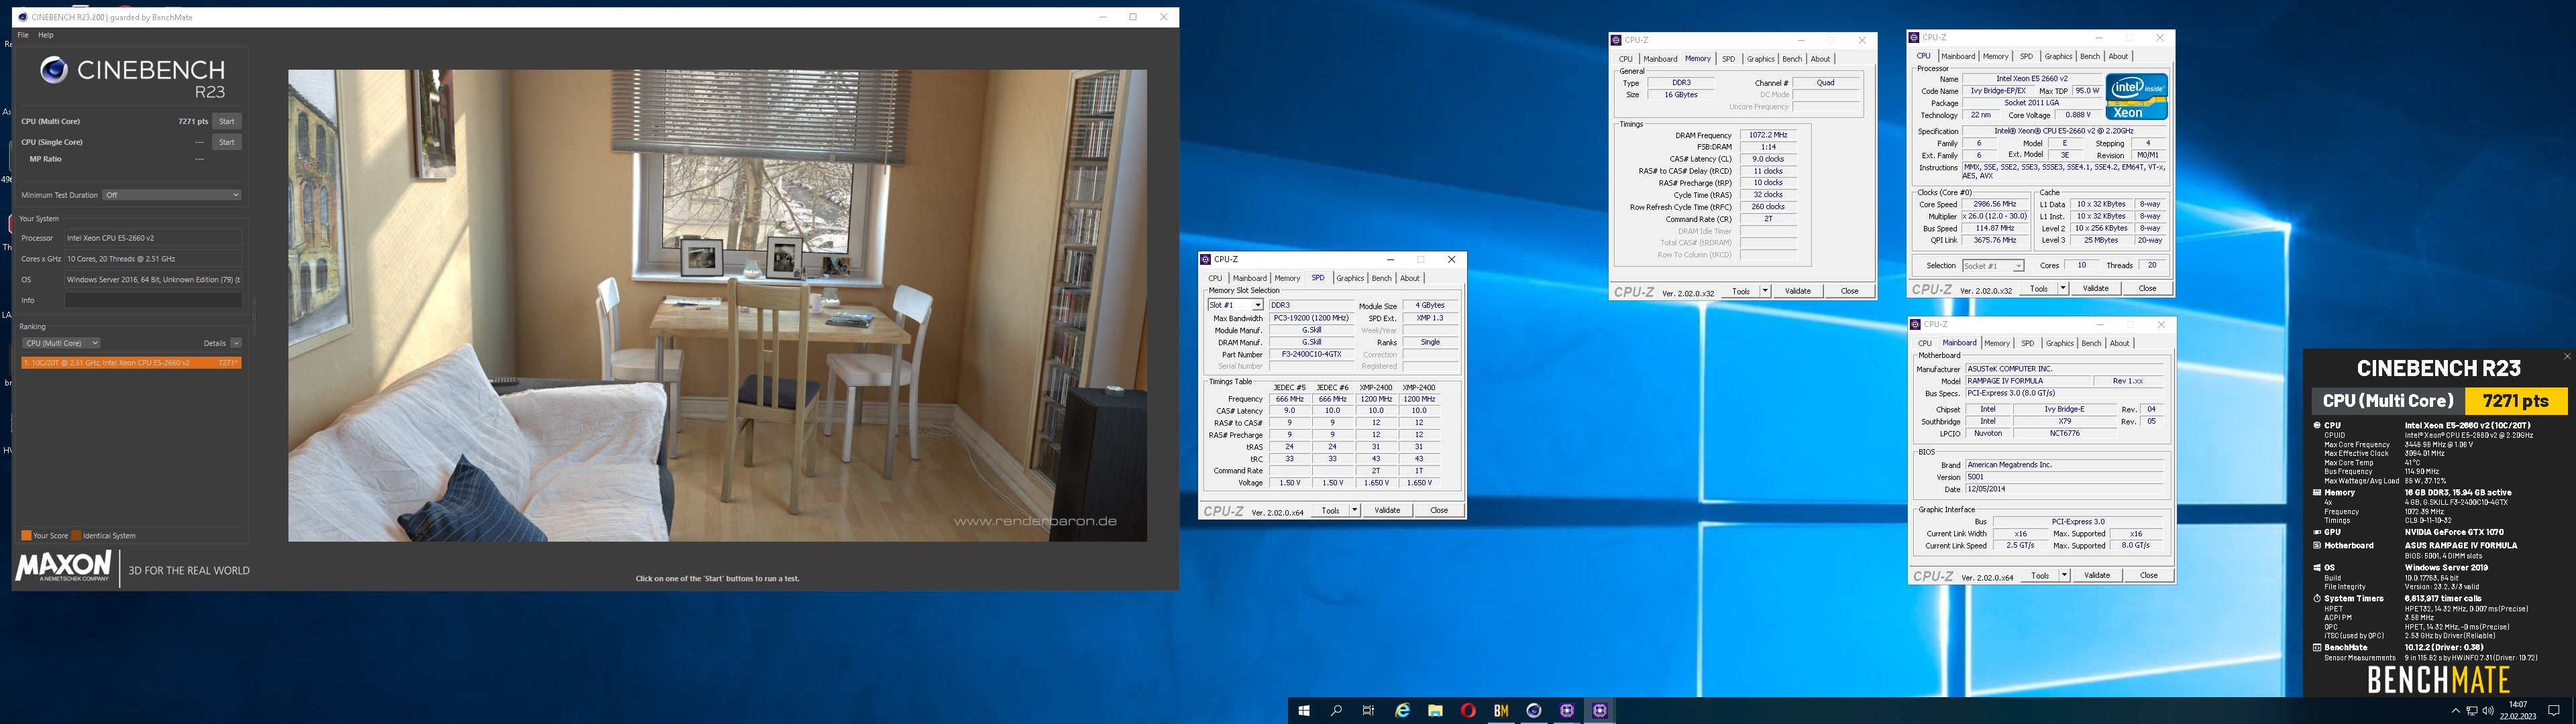Image resolution: width=2576 pixels, height=724 pixels.
Task: Click the rendered room image
Action: [718, 305]
